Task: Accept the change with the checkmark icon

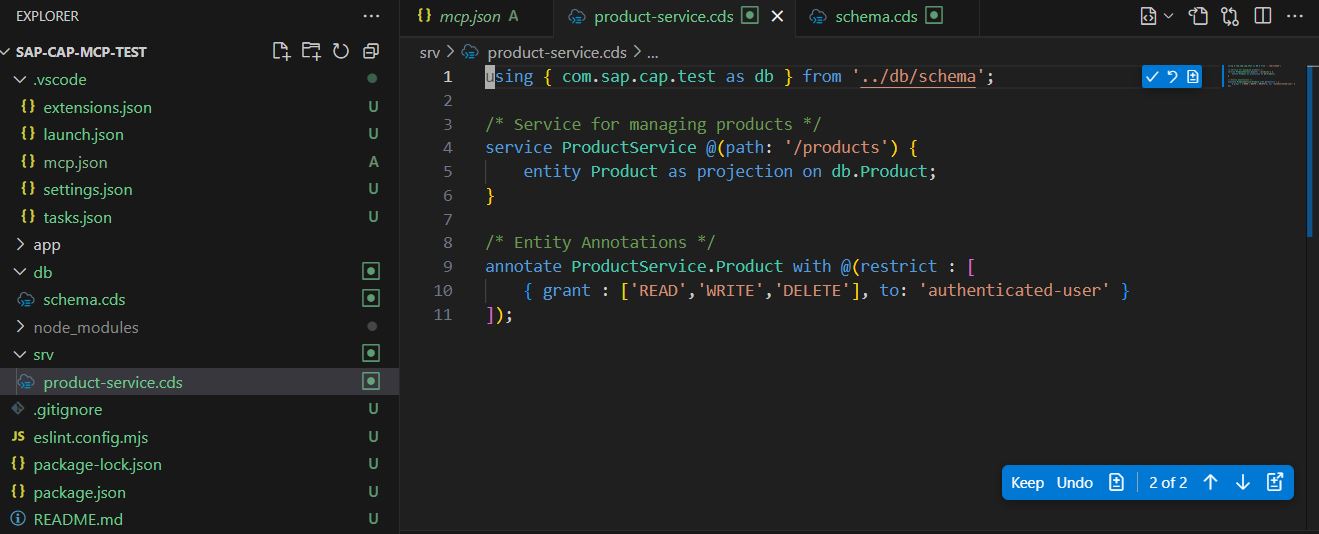Action: point(1152,77)
